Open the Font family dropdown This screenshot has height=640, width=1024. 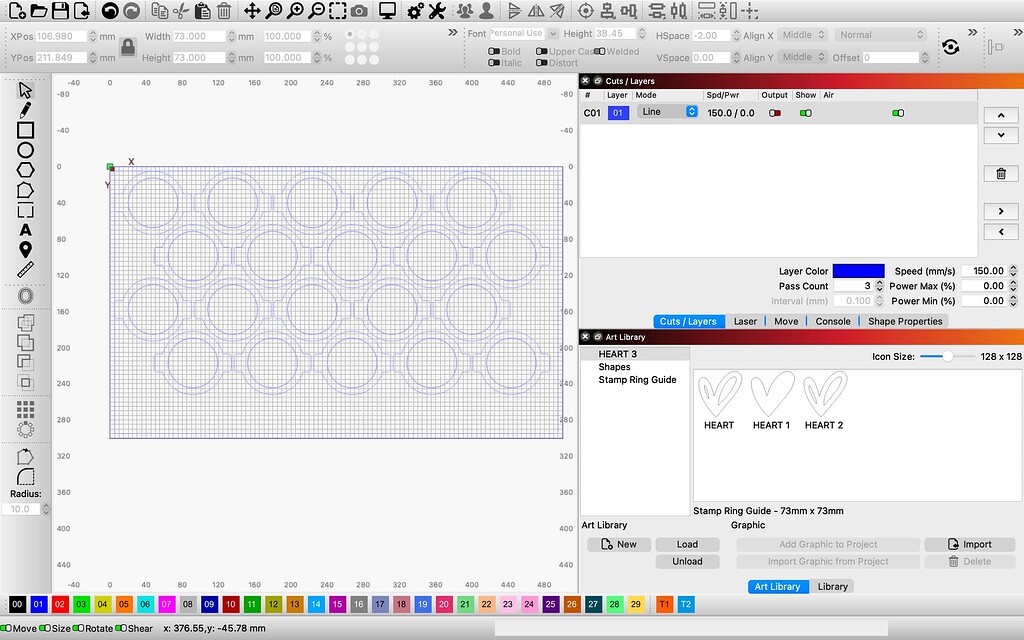click(x=521, y=33)
